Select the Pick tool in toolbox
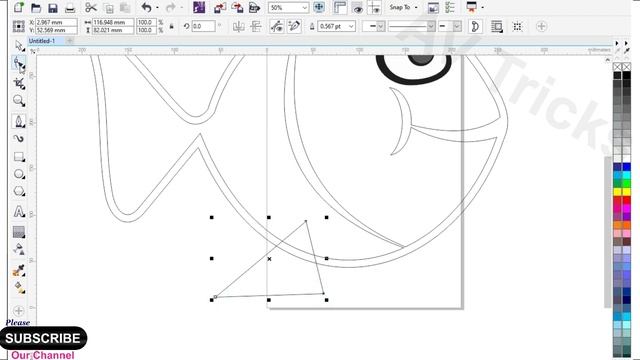 (19, 46)
